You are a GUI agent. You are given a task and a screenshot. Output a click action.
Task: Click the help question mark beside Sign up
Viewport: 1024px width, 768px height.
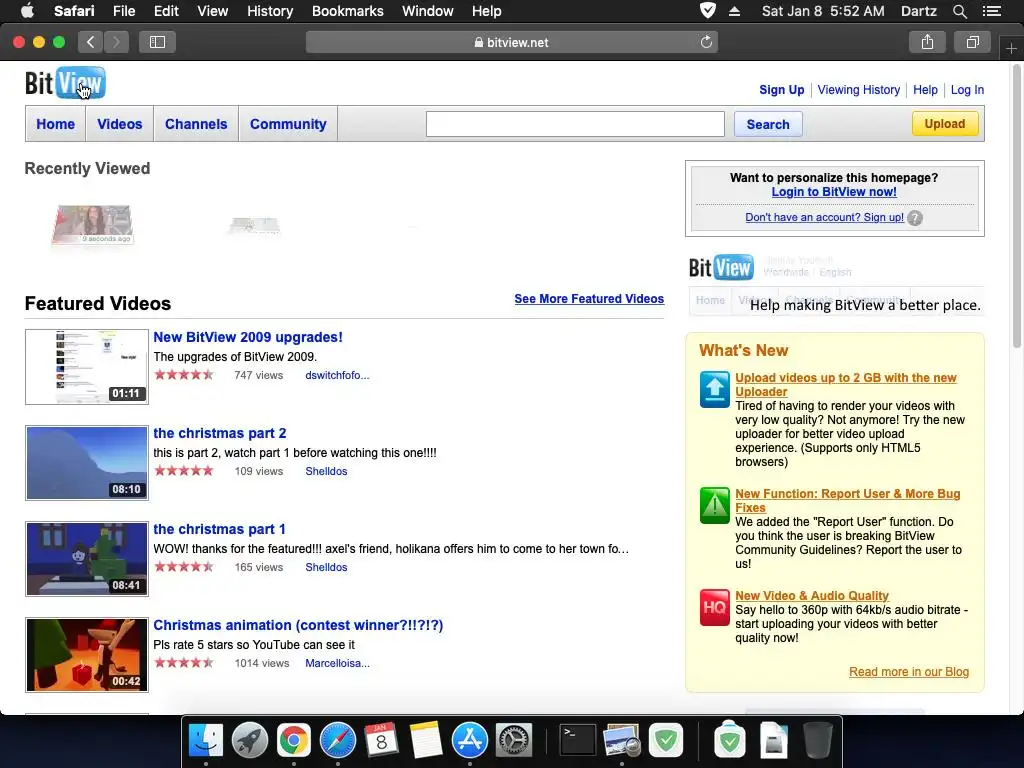[915, 218]
